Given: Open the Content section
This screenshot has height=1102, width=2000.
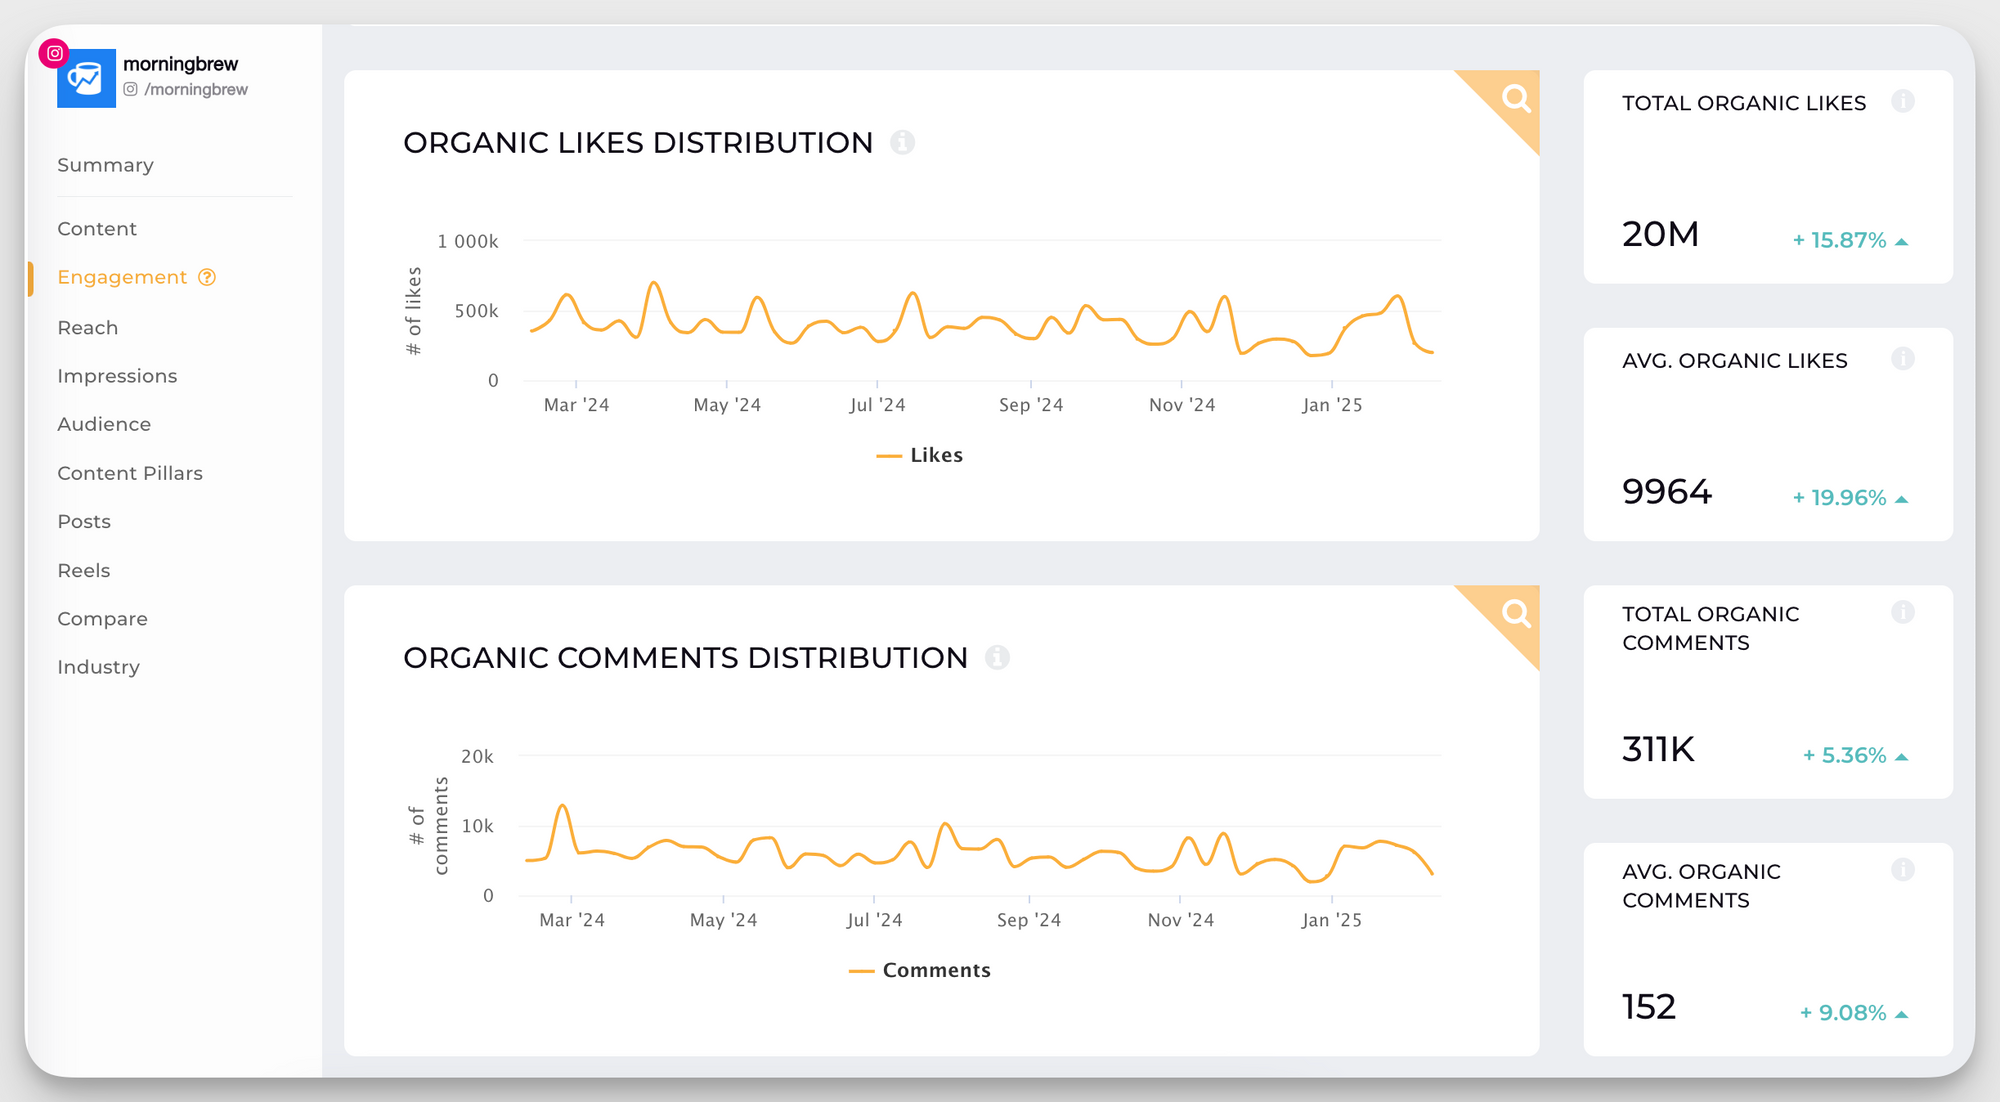Looking at the screenshot, I should coord(96,228).
